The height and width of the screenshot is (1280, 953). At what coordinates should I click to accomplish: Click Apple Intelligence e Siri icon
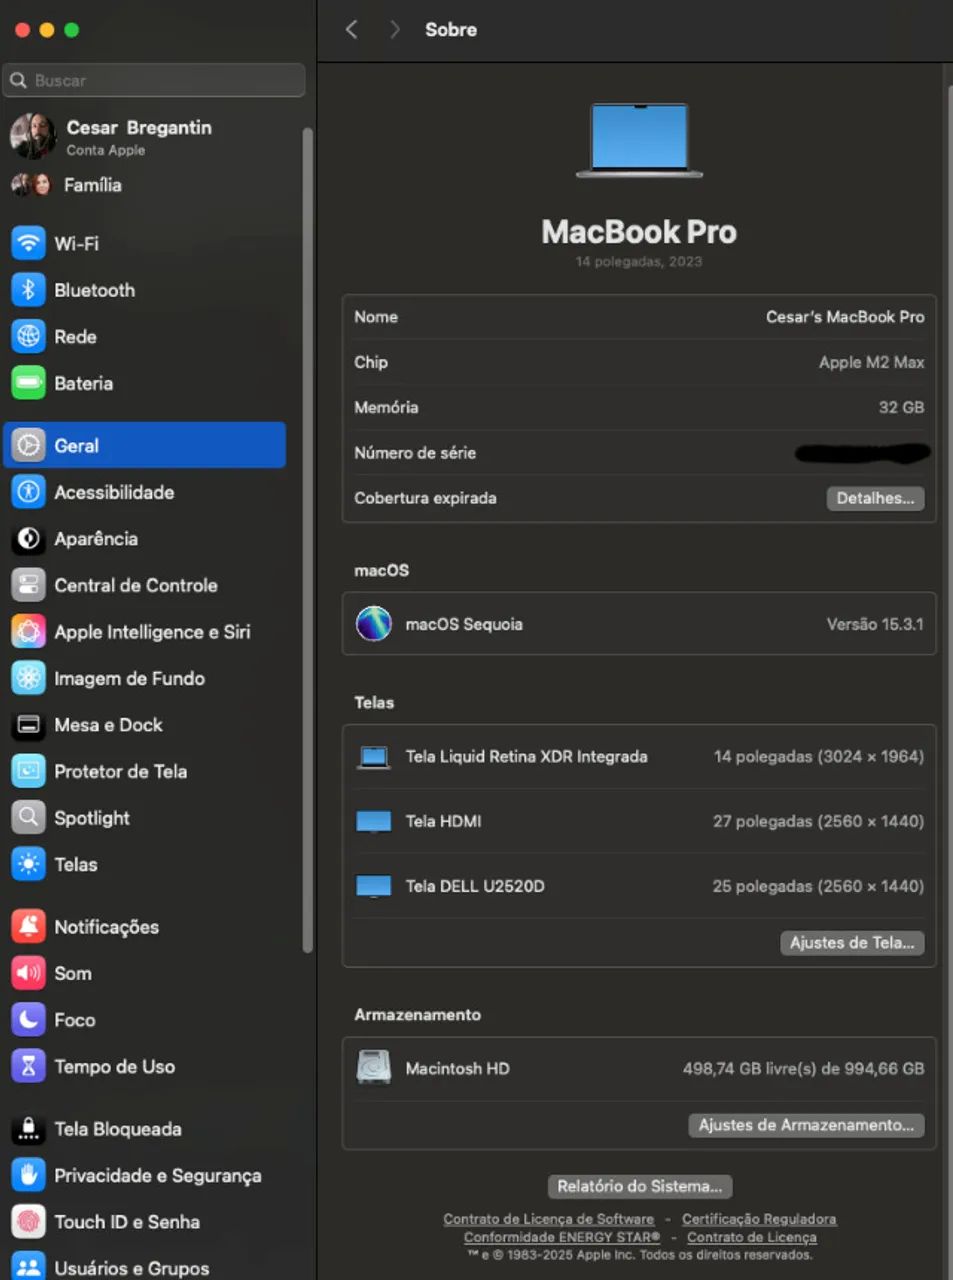tap(28, 632)
